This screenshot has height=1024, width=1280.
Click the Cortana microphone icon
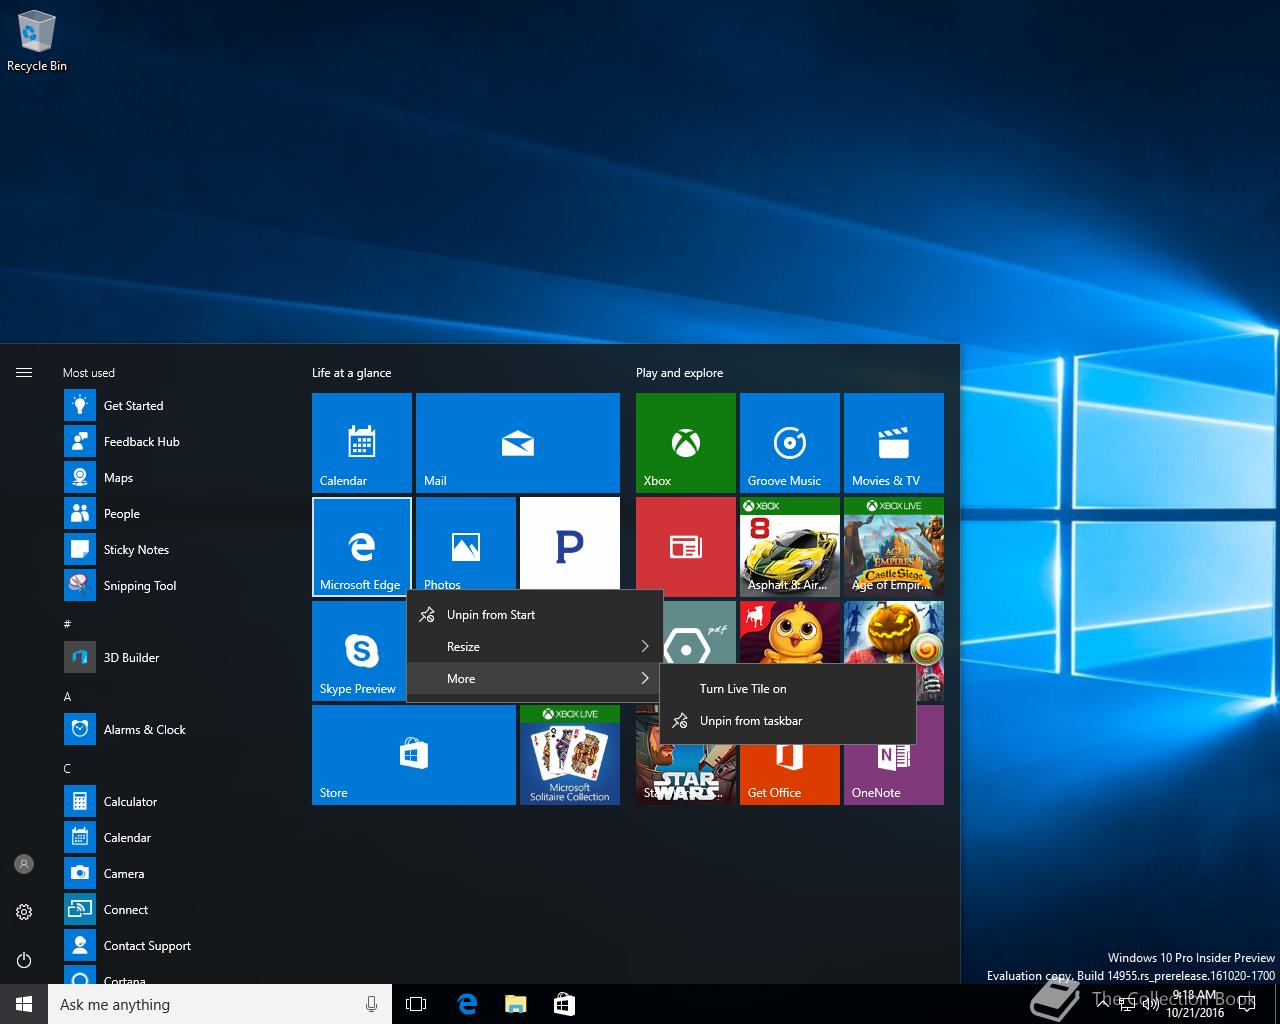371,1004
